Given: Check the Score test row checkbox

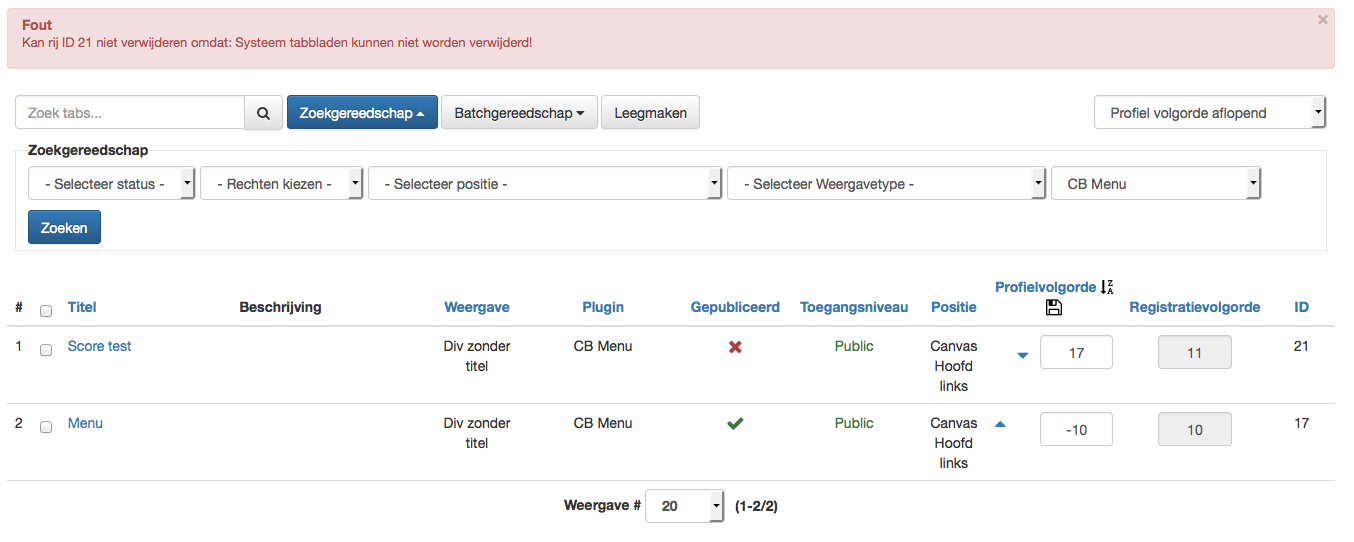Looking at the screenshot, I should click(x=46, y=350).
